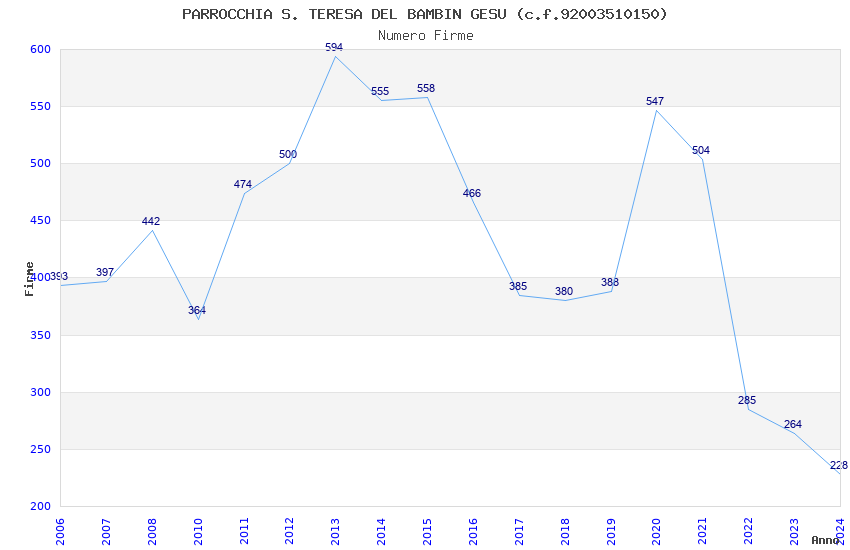Click the 550 y-axis tick label
The height and width of the screenshot is (550, 850).
[x=40, y=106]
